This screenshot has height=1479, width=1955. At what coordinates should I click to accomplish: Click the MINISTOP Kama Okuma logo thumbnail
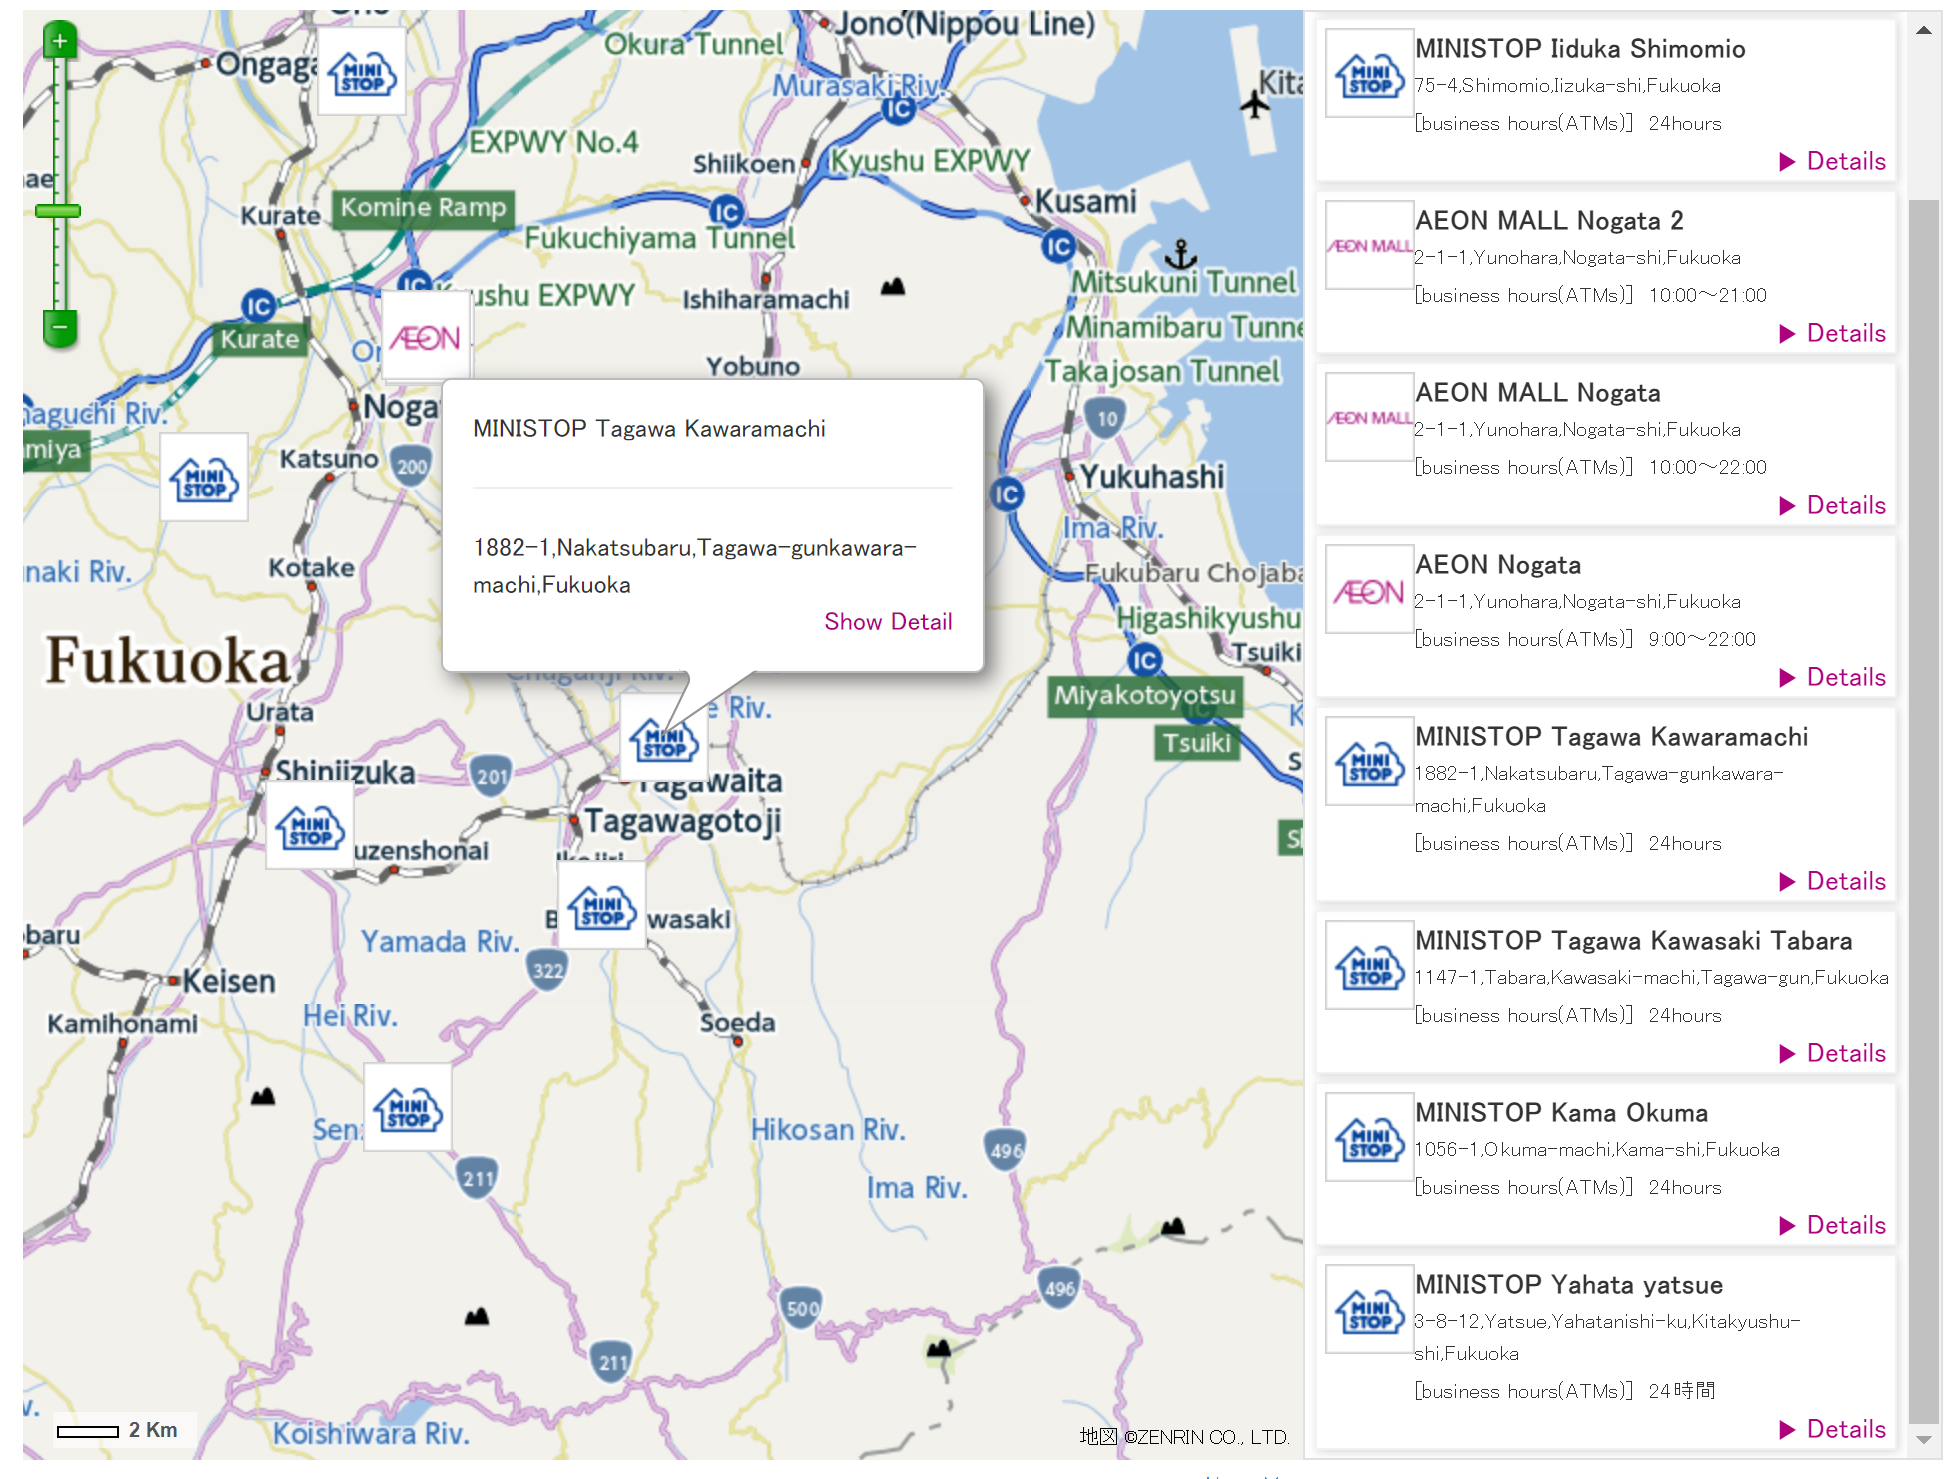pos(1369,1137)
